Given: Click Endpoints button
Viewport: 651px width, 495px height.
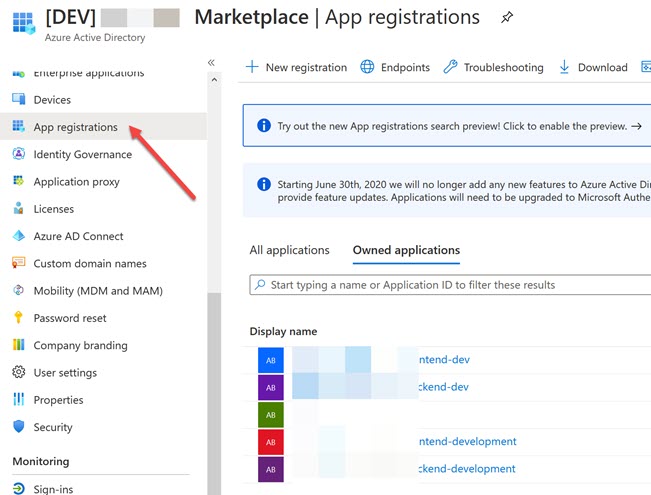Looking at the screenshot, I should tap(395, 67).
